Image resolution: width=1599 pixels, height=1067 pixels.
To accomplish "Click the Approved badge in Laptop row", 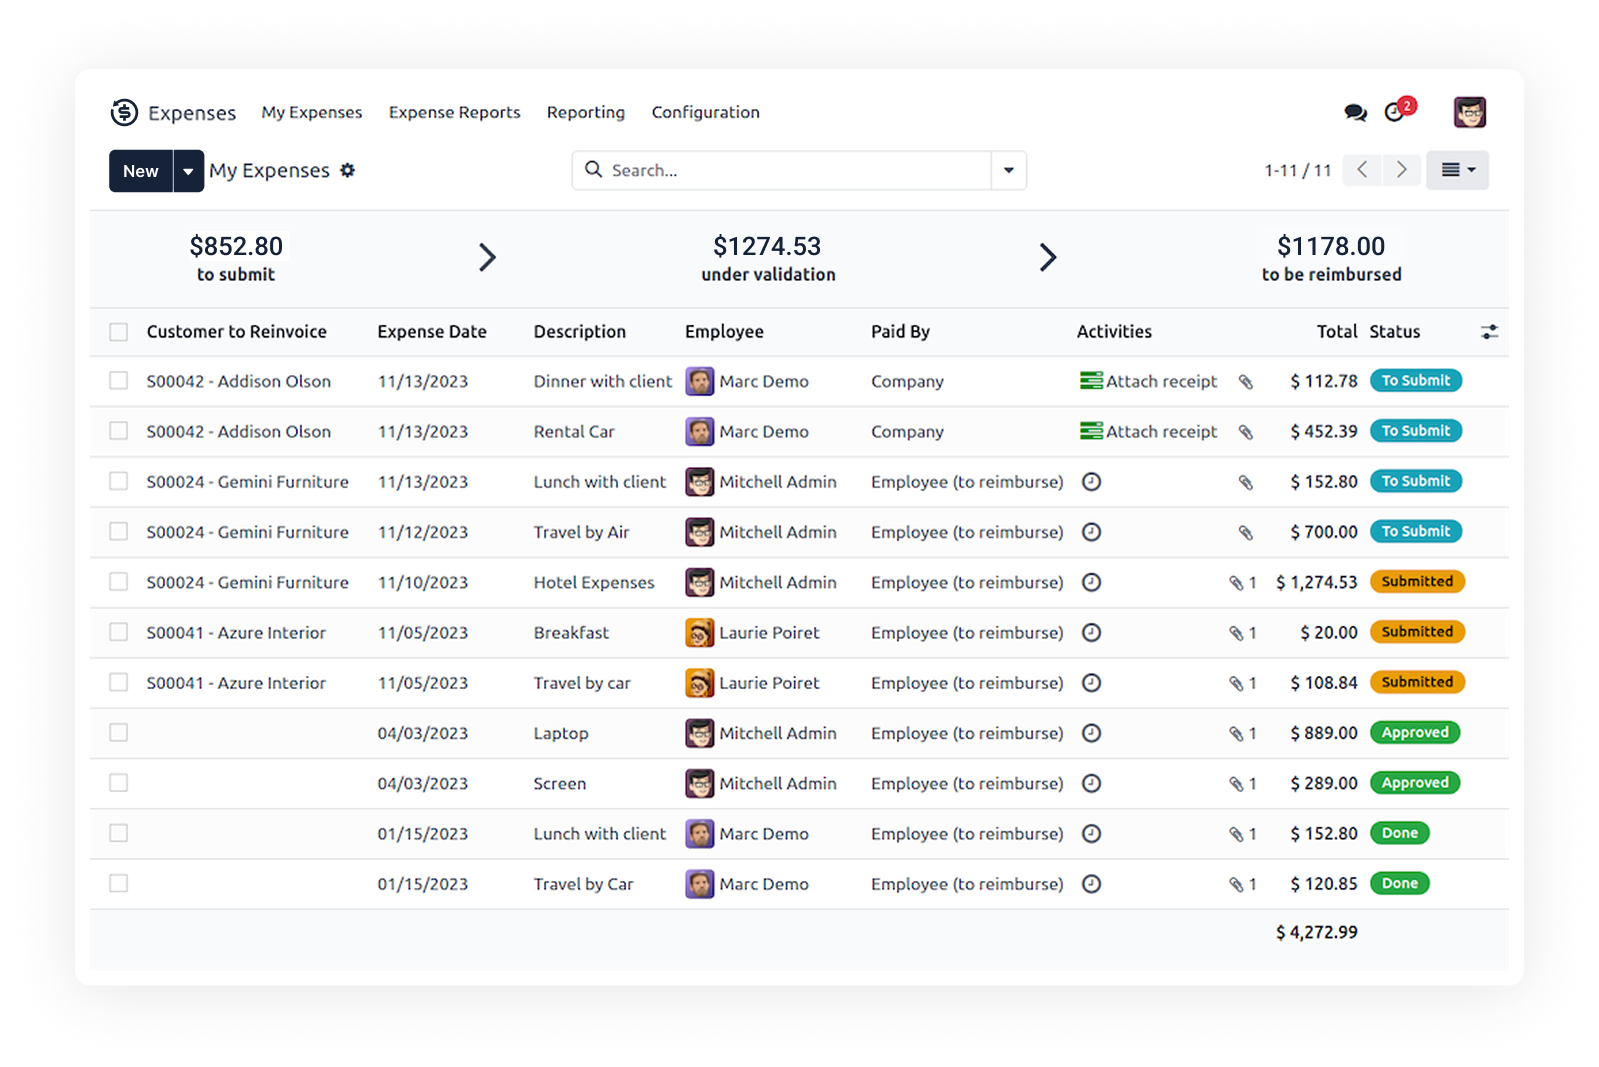I will (x=1415, y=733).
